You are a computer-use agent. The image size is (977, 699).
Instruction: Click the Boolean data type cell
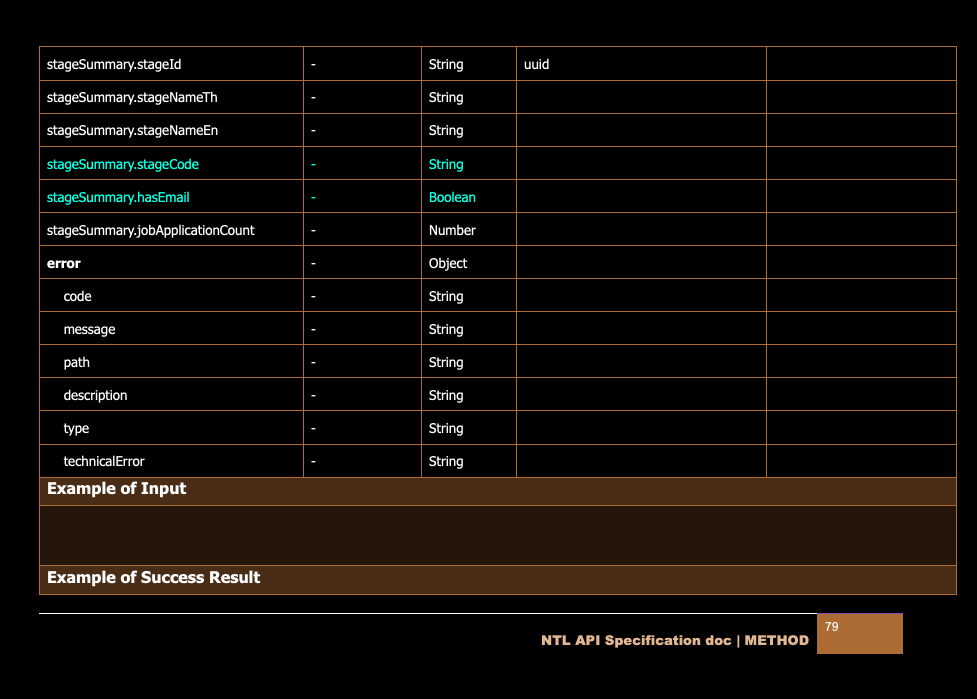(452, 197)
